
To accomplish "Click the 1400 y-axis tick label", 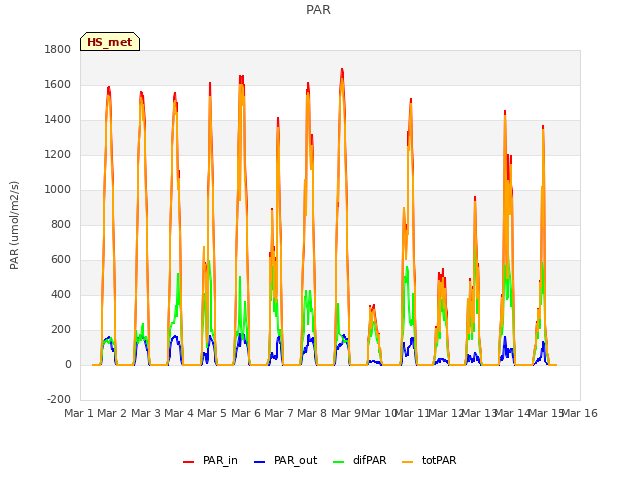I will click(x=58, y=120).
